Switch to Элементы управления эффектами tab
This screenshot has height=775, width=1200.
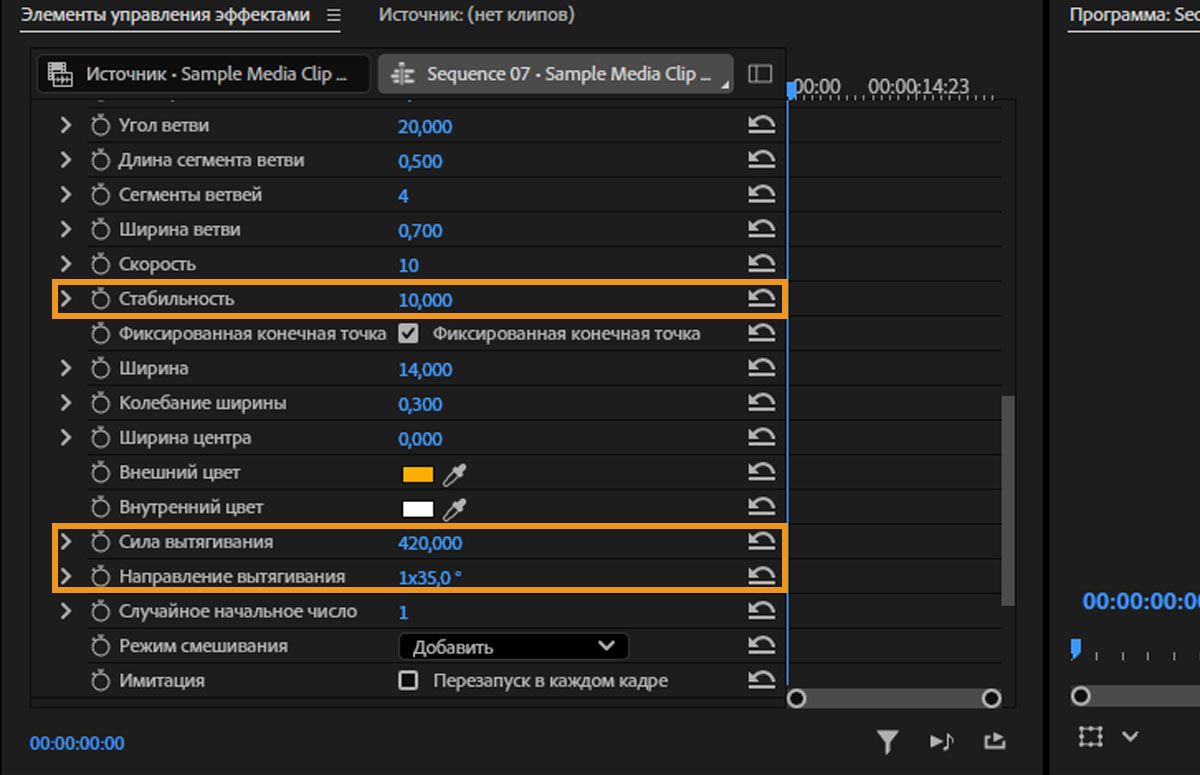165,15
